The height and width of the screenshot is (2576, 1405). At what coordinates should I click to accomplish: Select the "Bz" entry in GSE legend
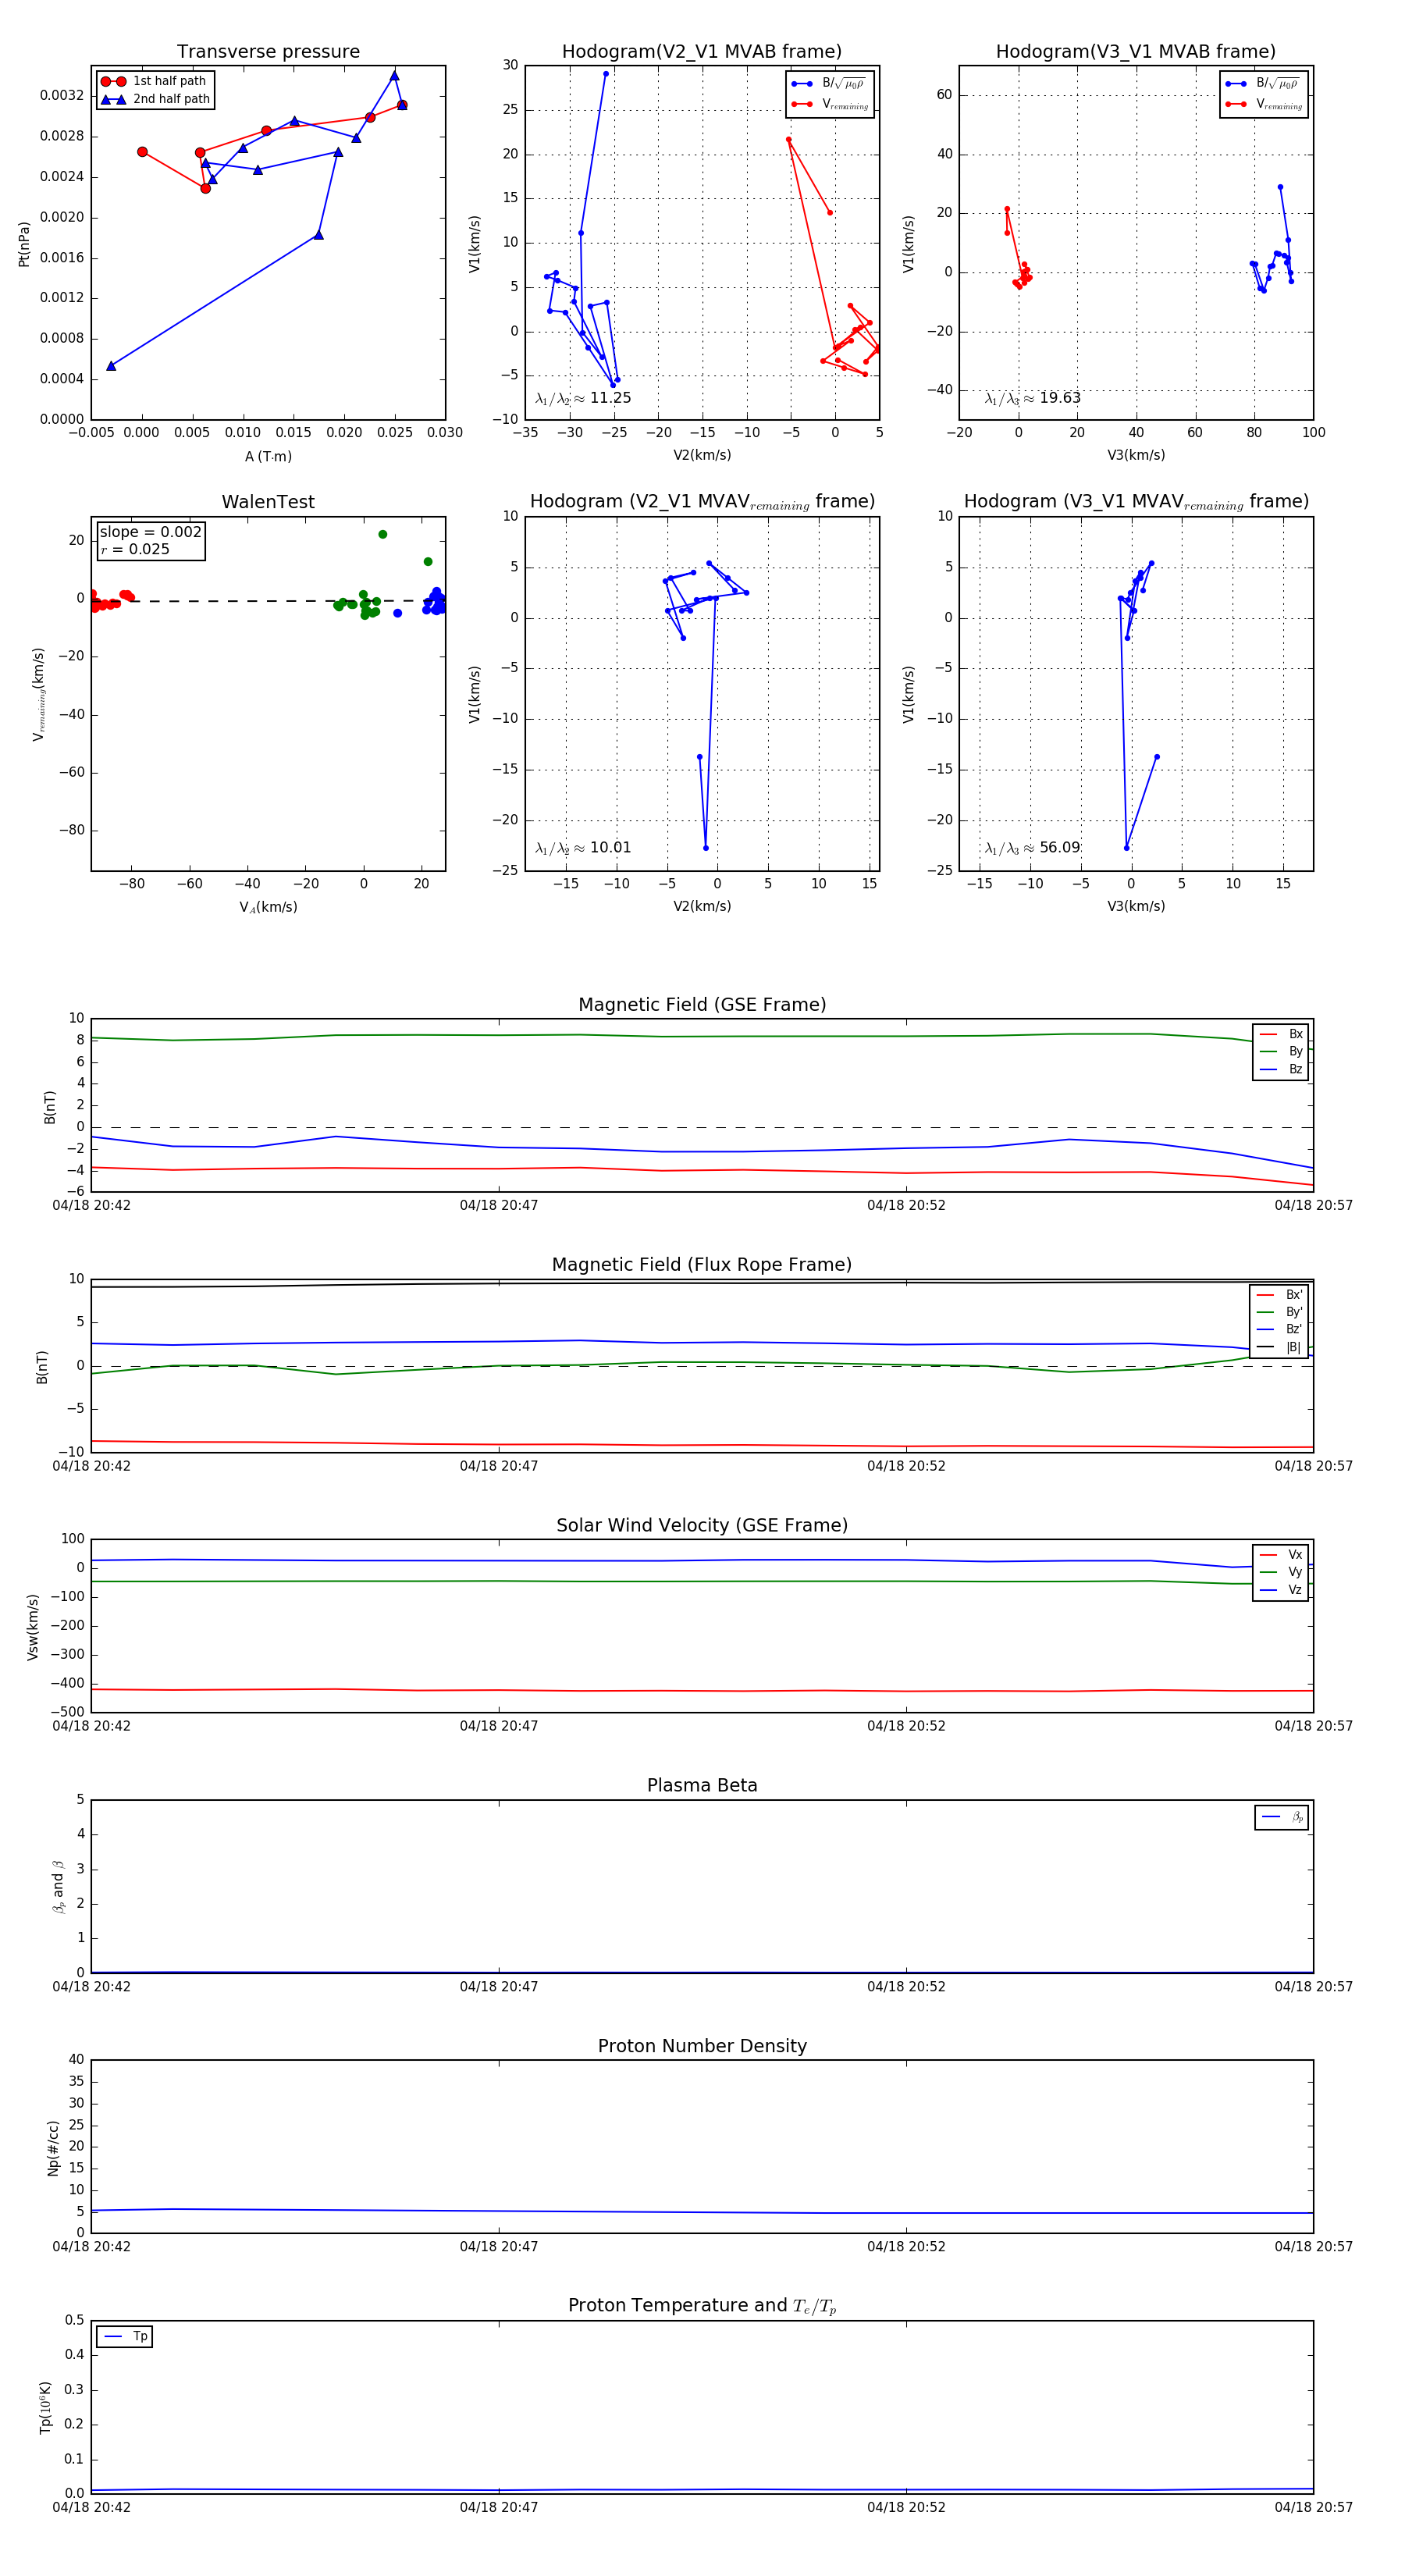pos(1281,1069)
